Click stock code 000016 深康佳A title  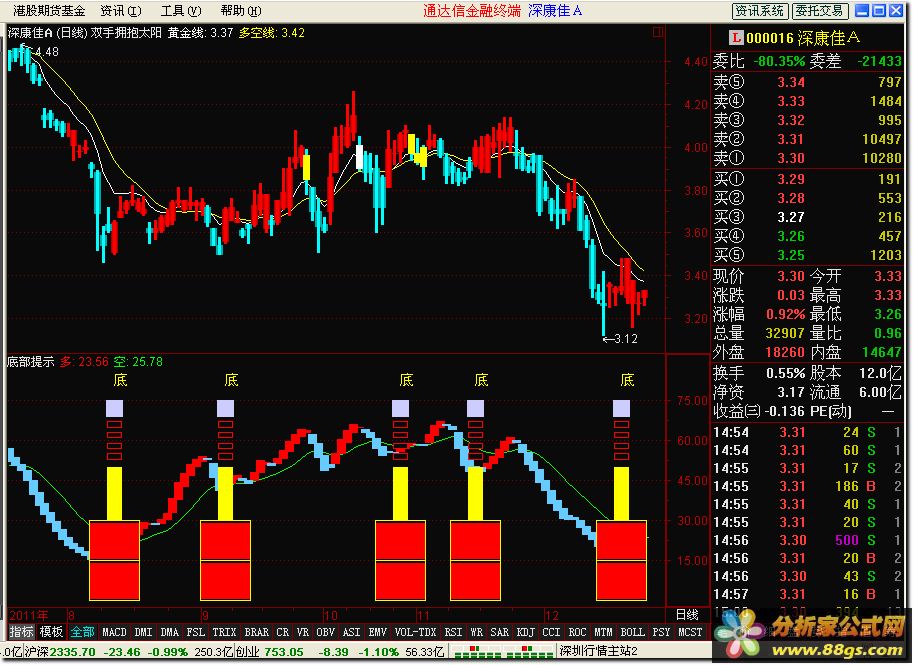[x=803, y=38]
